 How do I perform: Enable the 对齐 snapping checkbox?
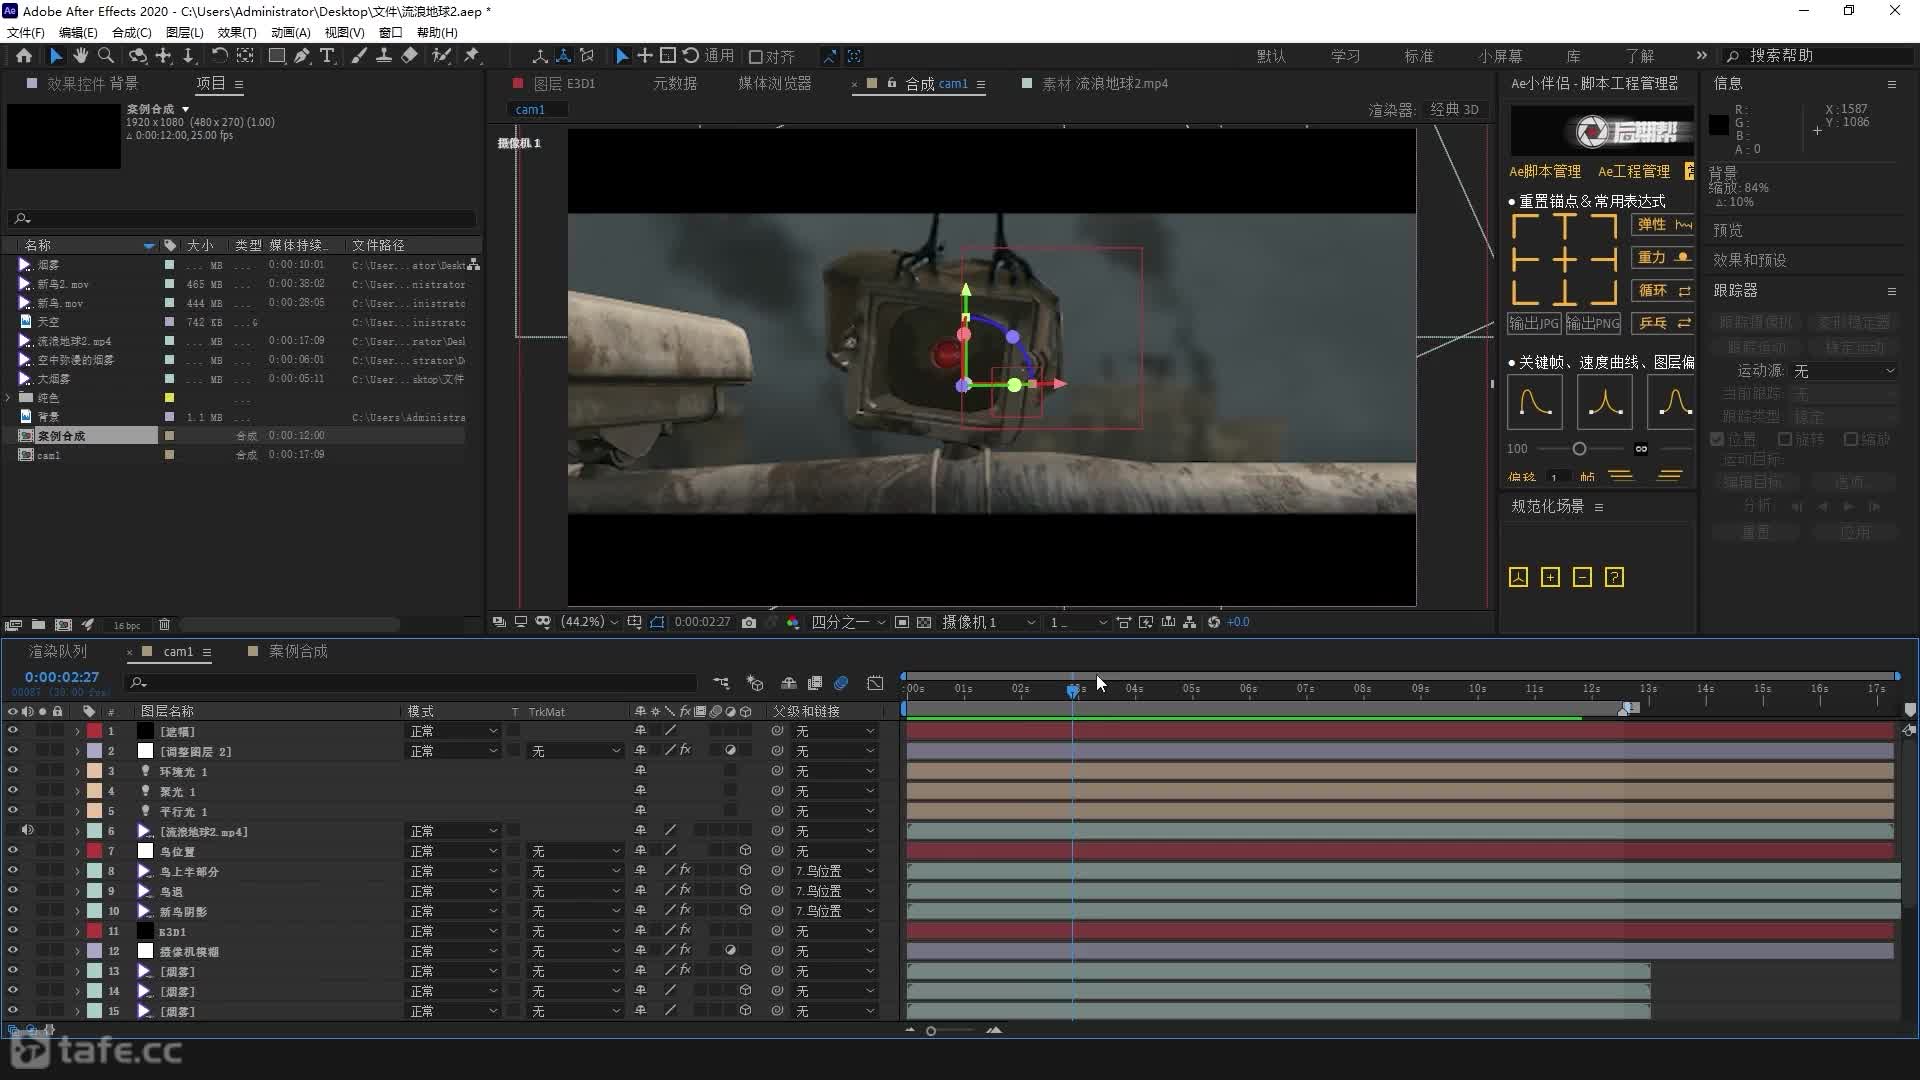pos(756,57)
